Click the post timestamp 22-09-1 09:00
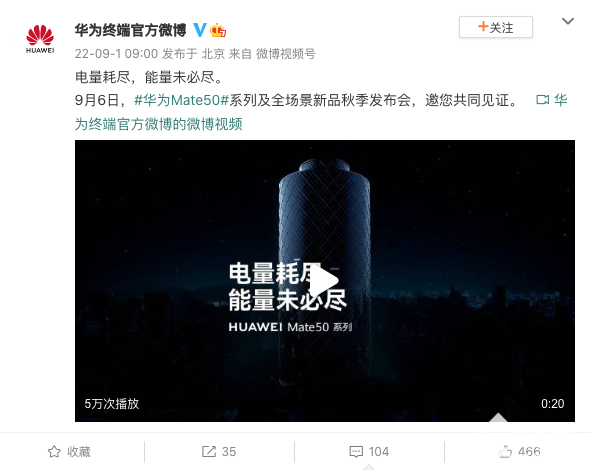The image size is (590, 470). 116,54
